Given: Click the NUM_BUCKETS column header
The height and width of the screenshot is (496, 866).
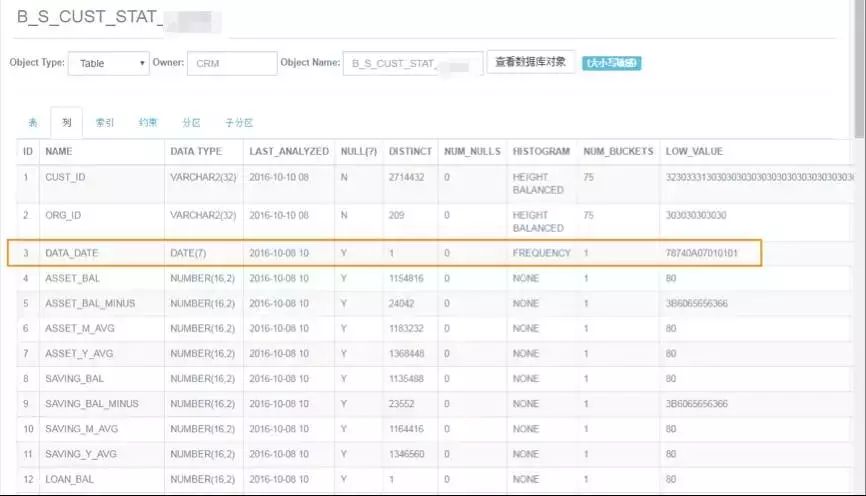Looking at the screenshot, I should coord(618,151).
